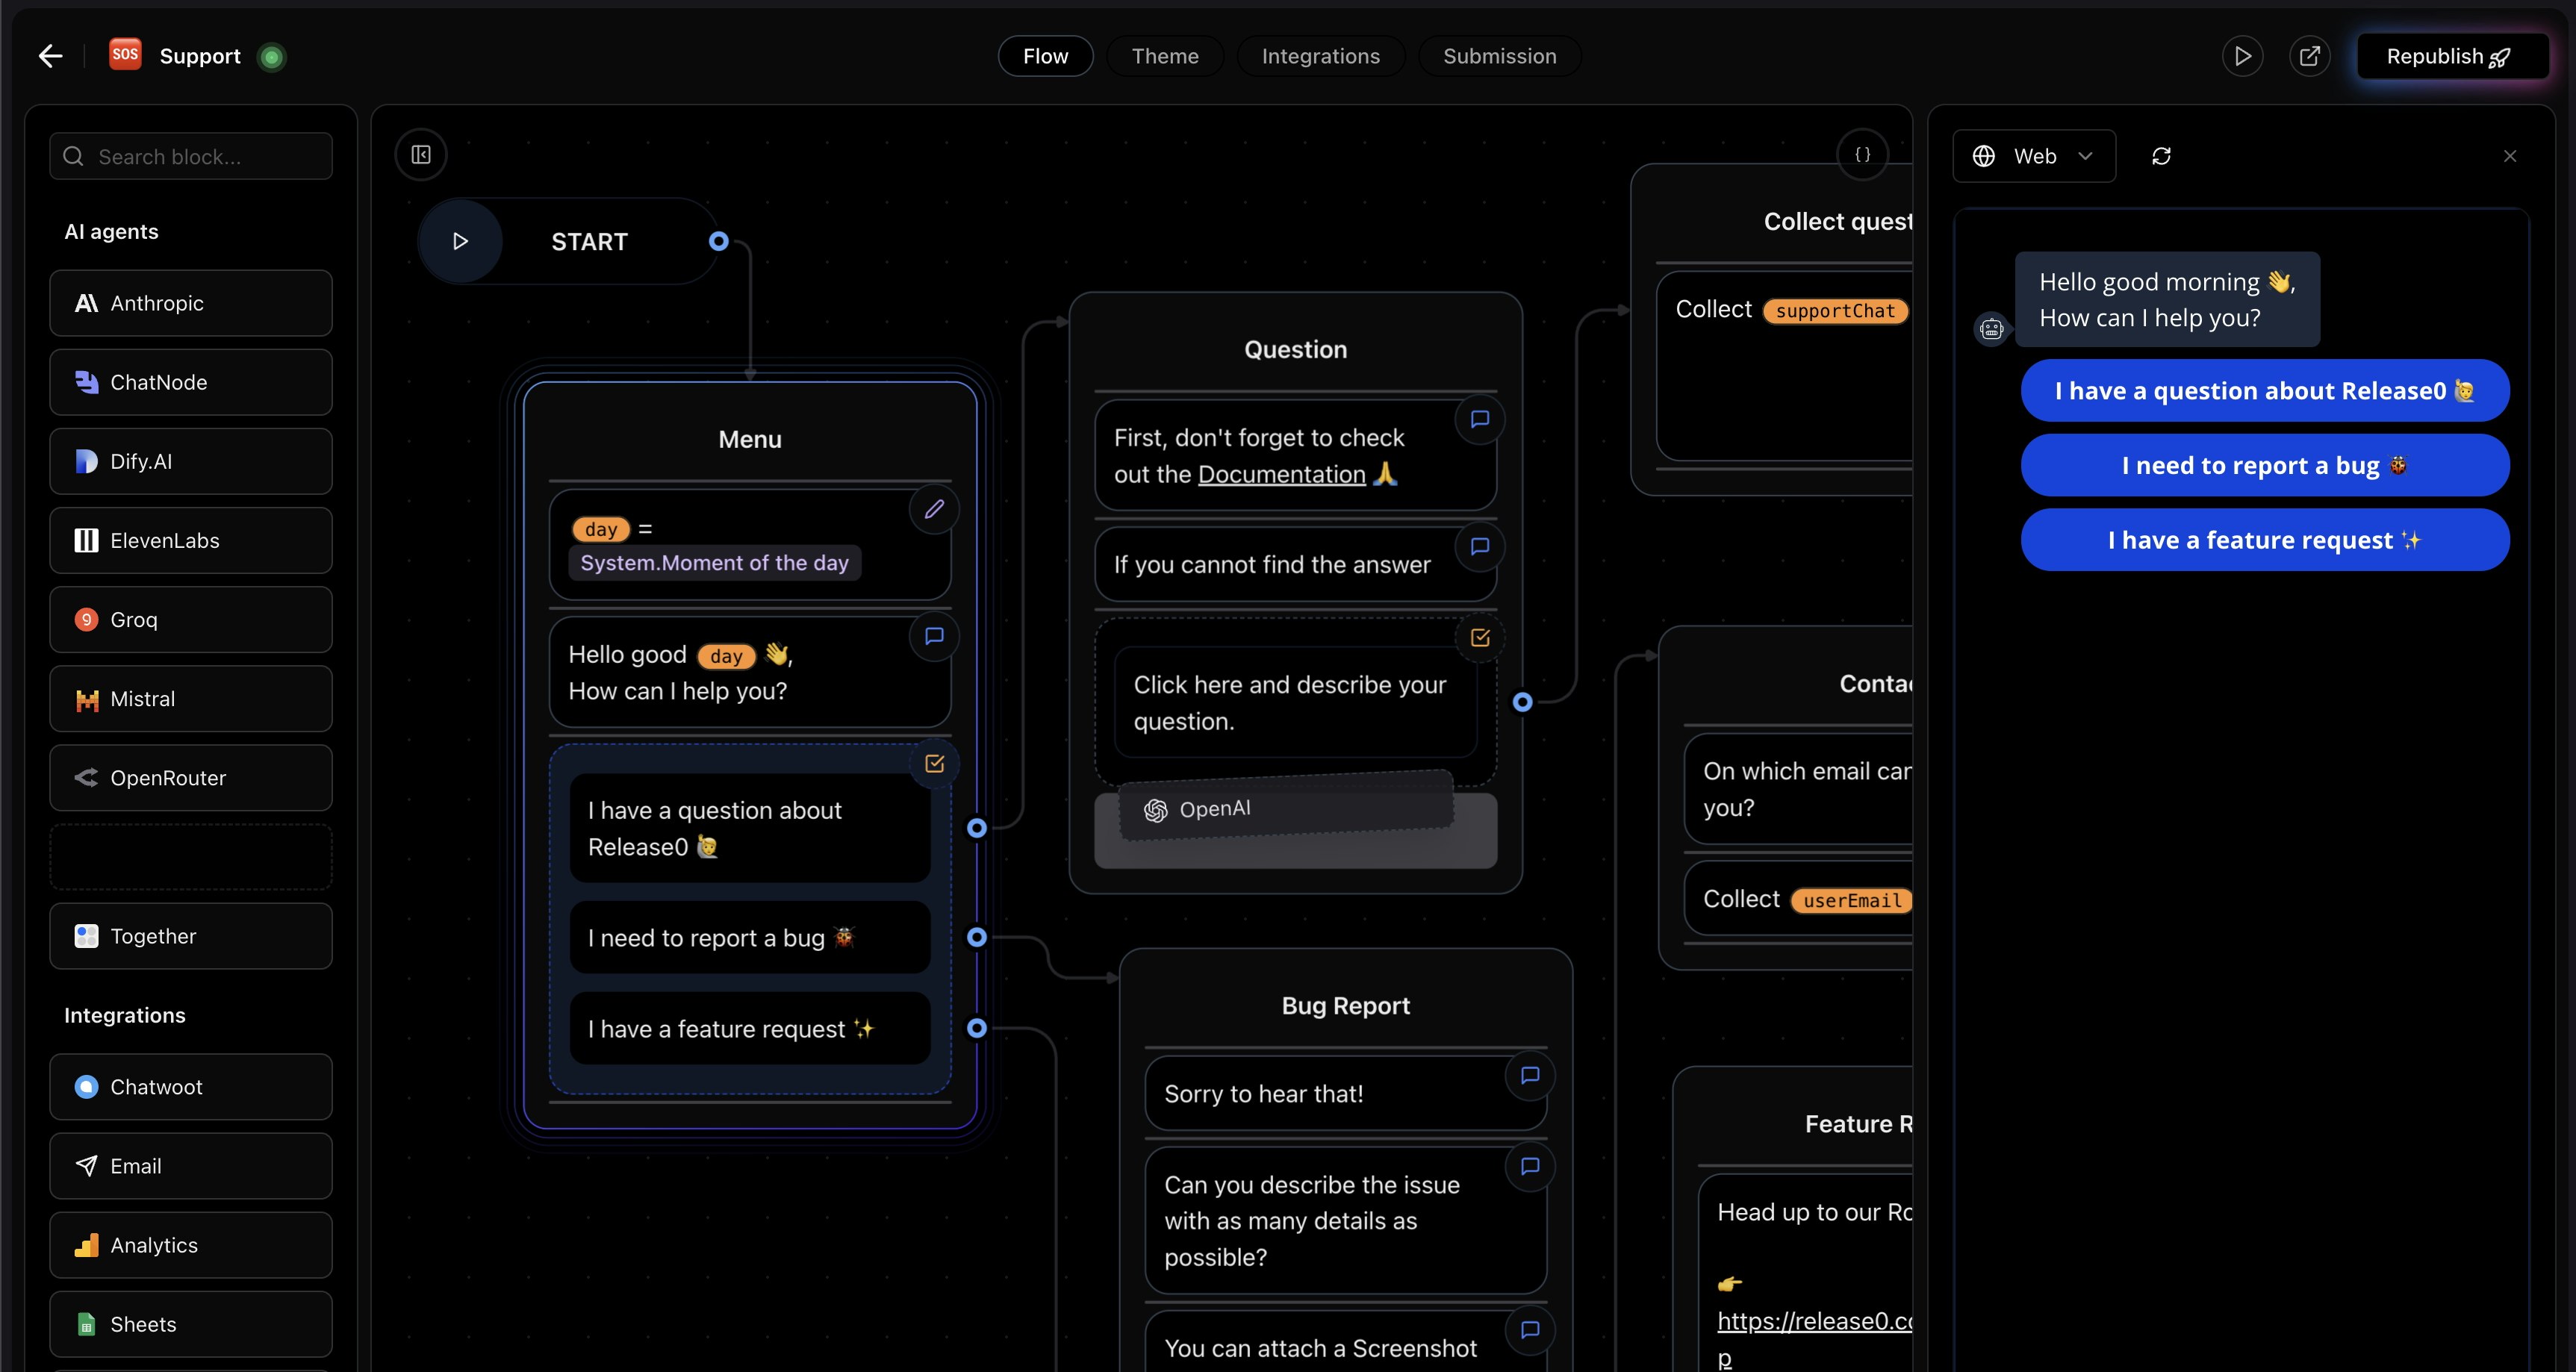2576x1372 pixels.
Task: Switch to the Theme tab
Action: (x=1164, y=56)
